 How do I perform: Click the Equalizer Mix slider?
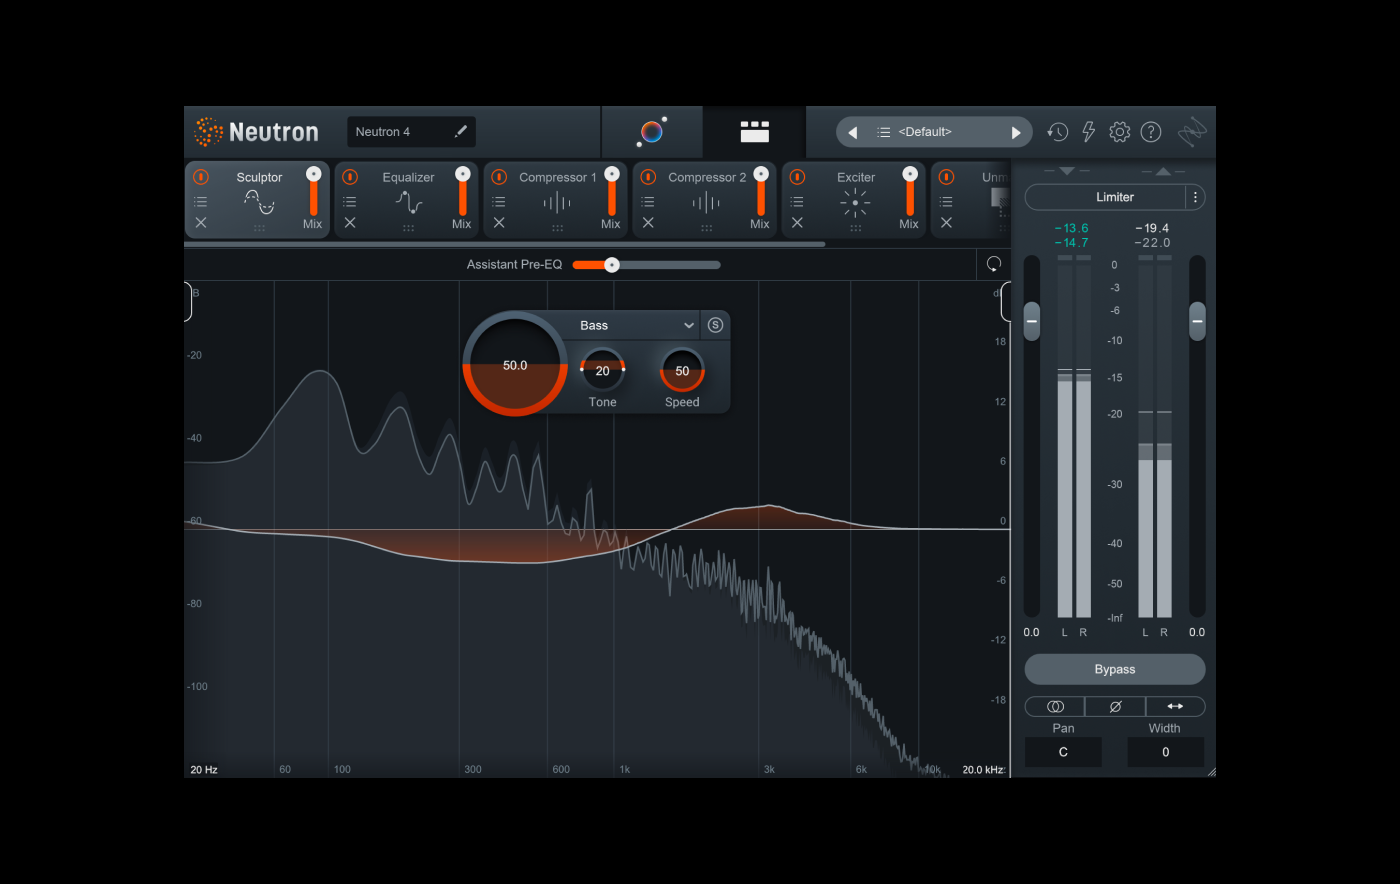click(462, 191)
